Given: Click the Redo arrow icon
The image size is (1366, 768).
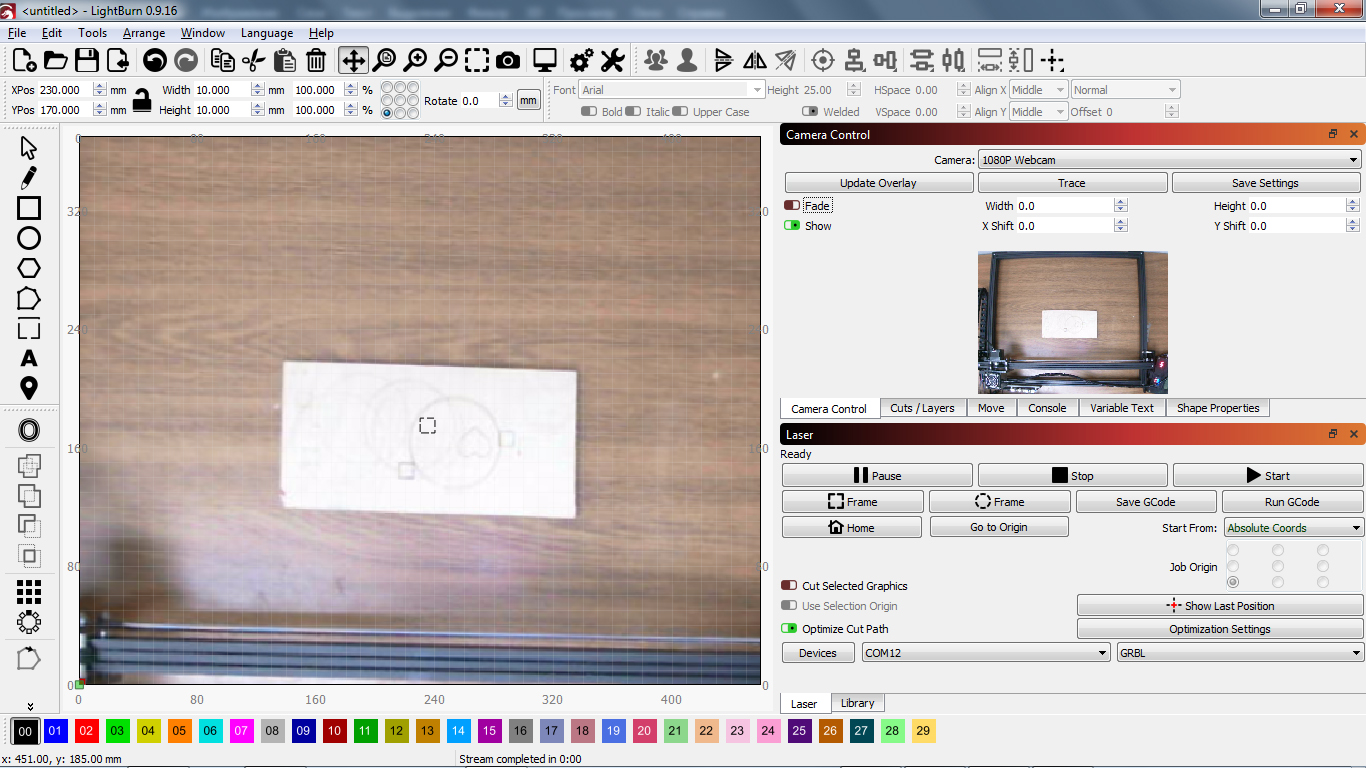Looking at the screenshot, I should point(187,61).
